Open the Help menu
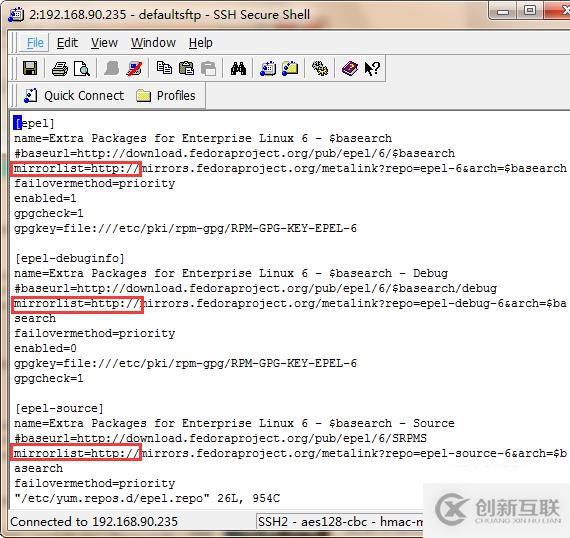The image size is (570, 538). 201,43
